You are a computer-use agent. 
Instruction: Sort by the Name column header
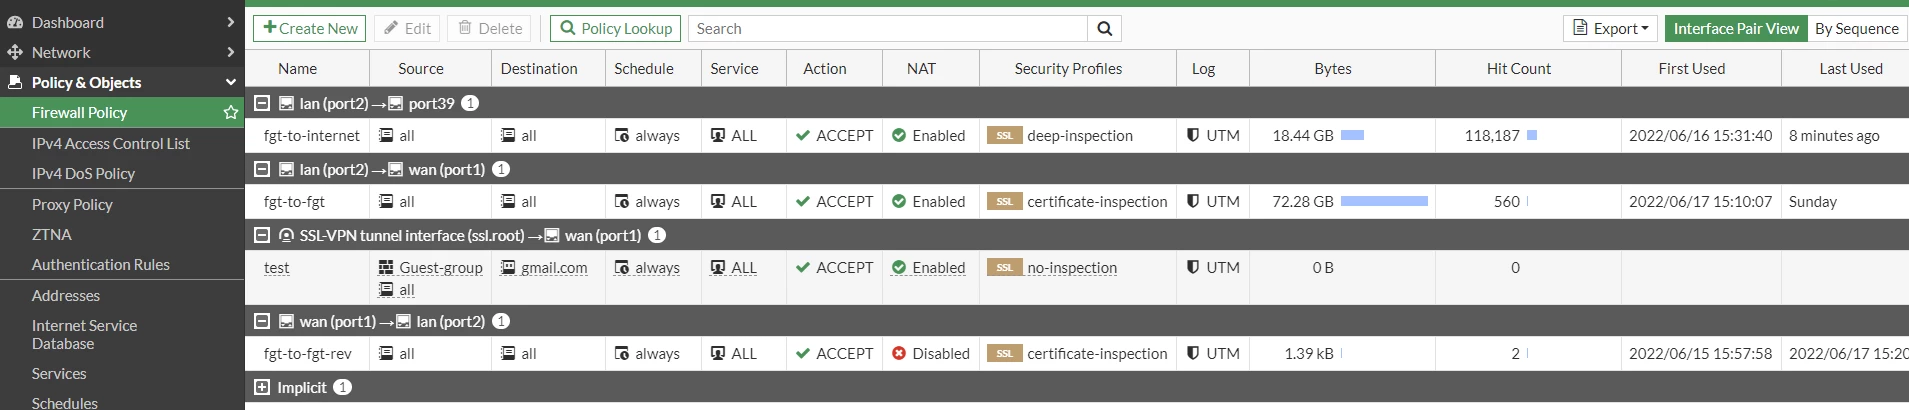pyautogui.click(x=297, y=68)
